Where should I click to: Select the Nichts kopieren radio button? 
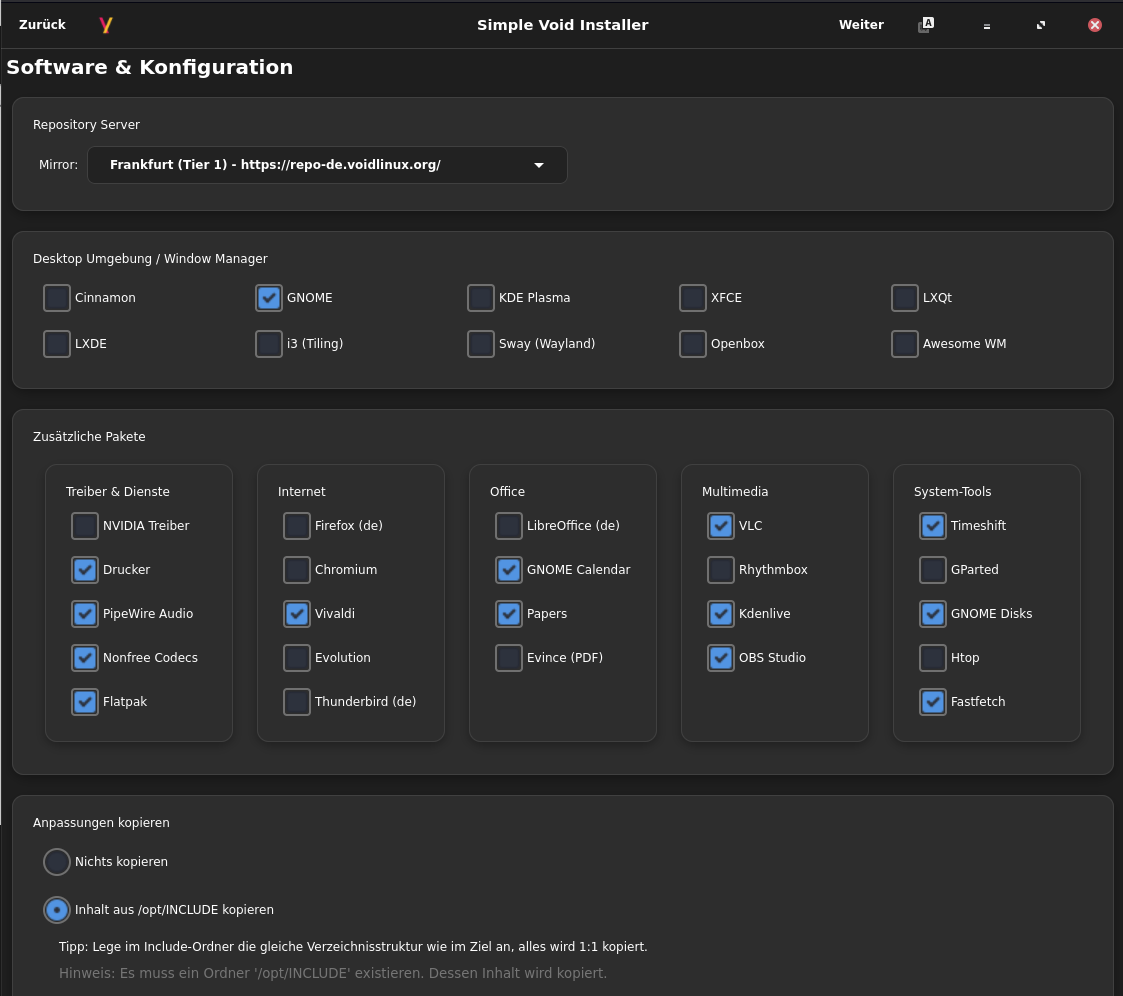pyautogui.click(x=57, y=862)
